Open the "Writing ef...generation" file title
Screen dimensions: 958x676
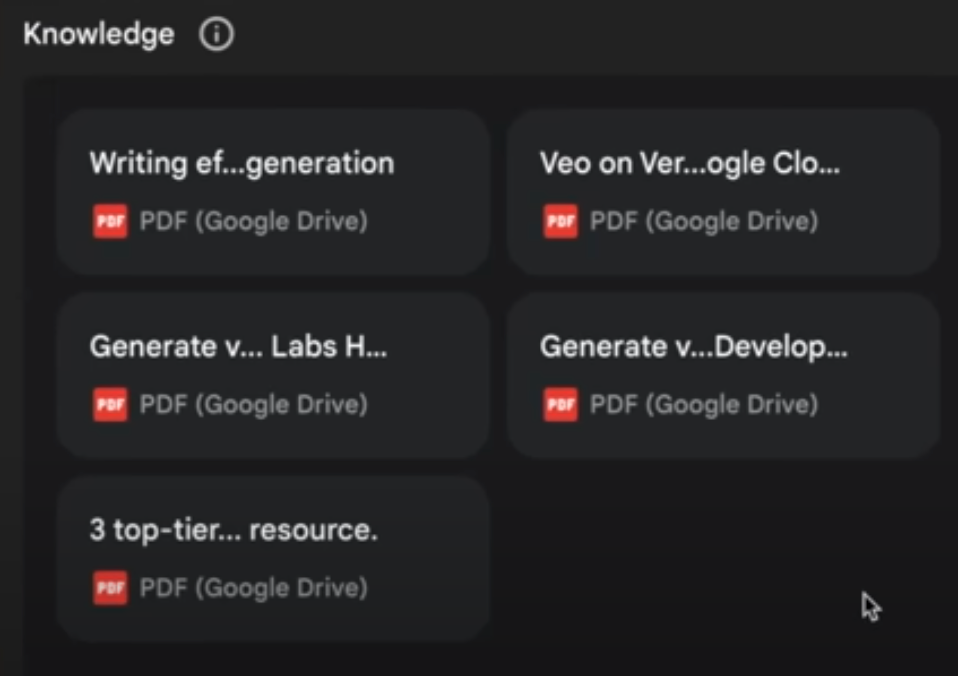pos(241,163)
